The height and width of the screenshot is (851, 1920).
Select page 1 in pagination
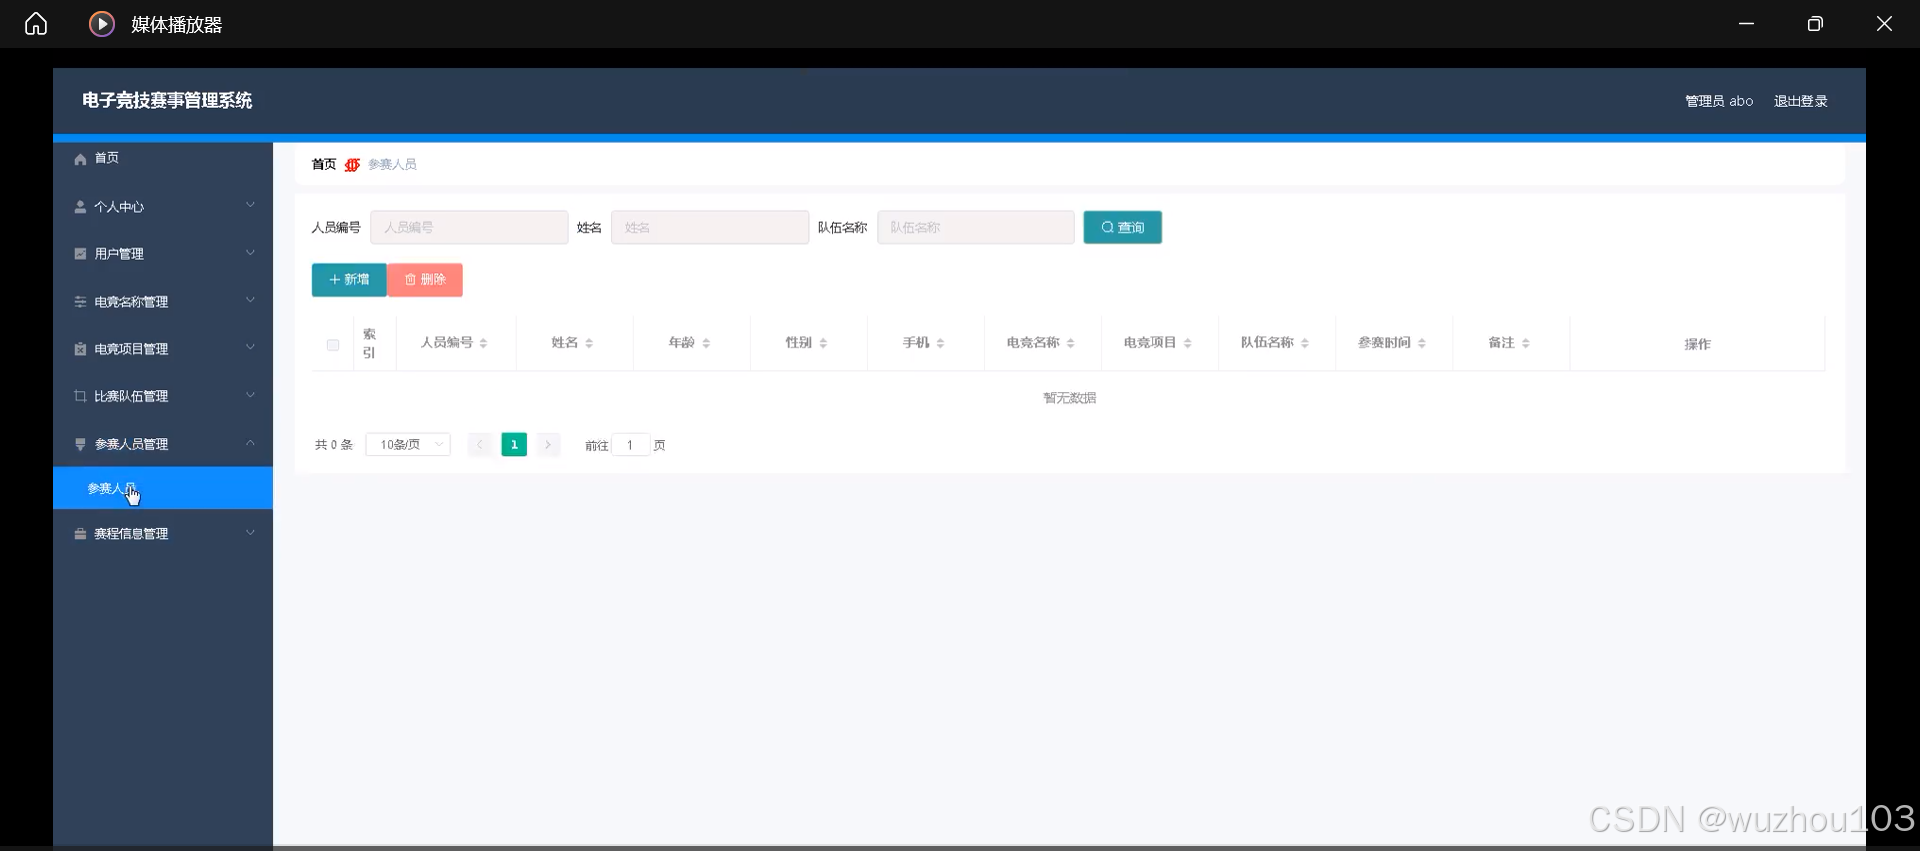514,445
